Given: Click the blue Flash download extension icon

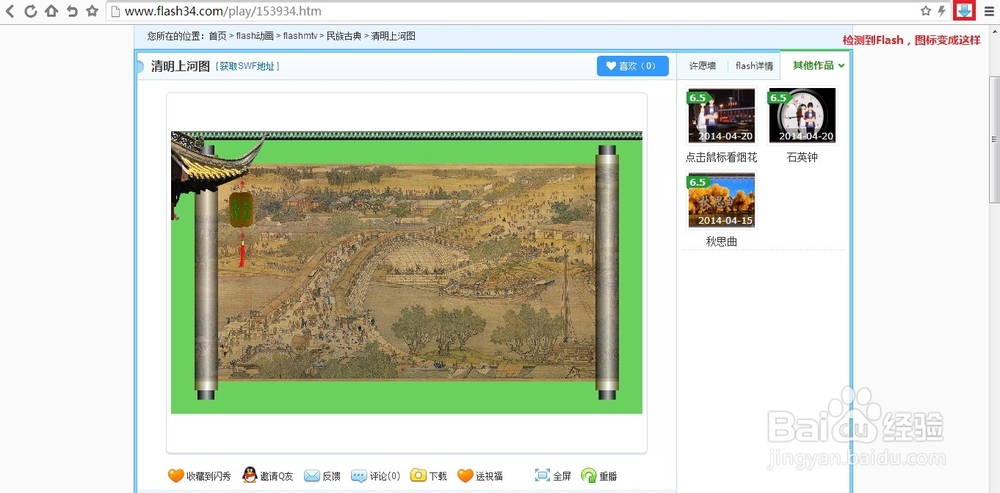Looking at the screenshot, I should [964, 11].
